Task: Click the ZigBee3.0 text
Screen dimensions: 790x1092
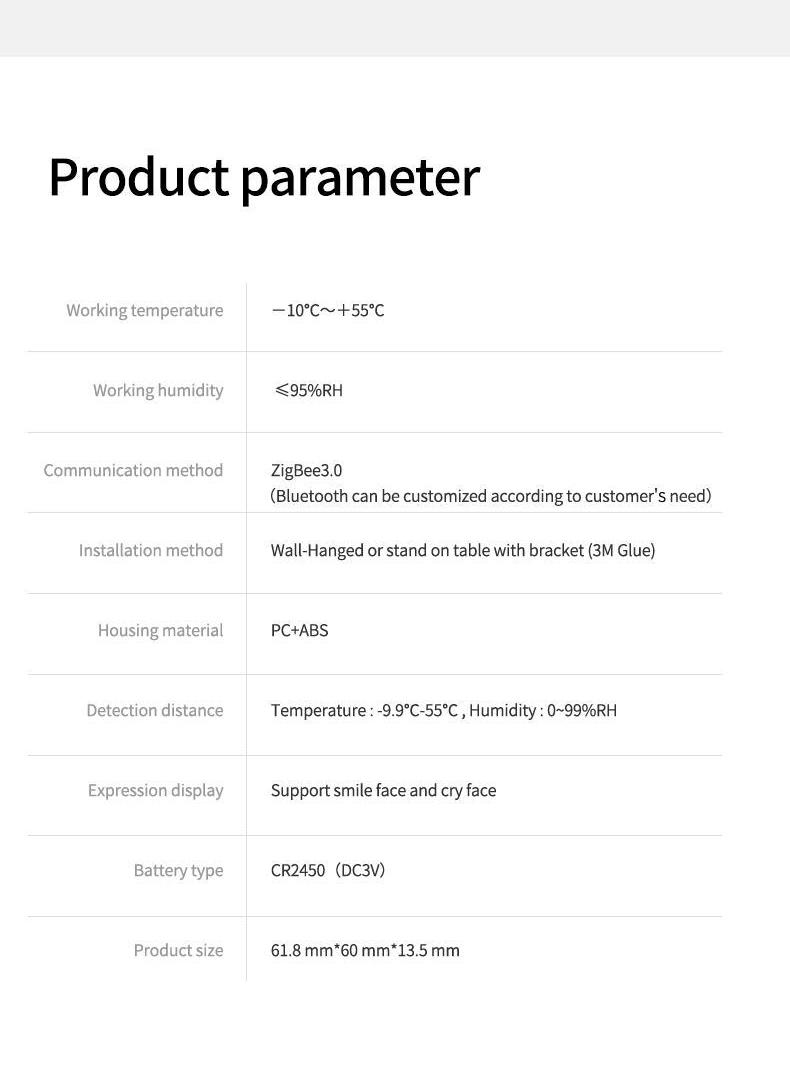Action: tap(306, 470)
